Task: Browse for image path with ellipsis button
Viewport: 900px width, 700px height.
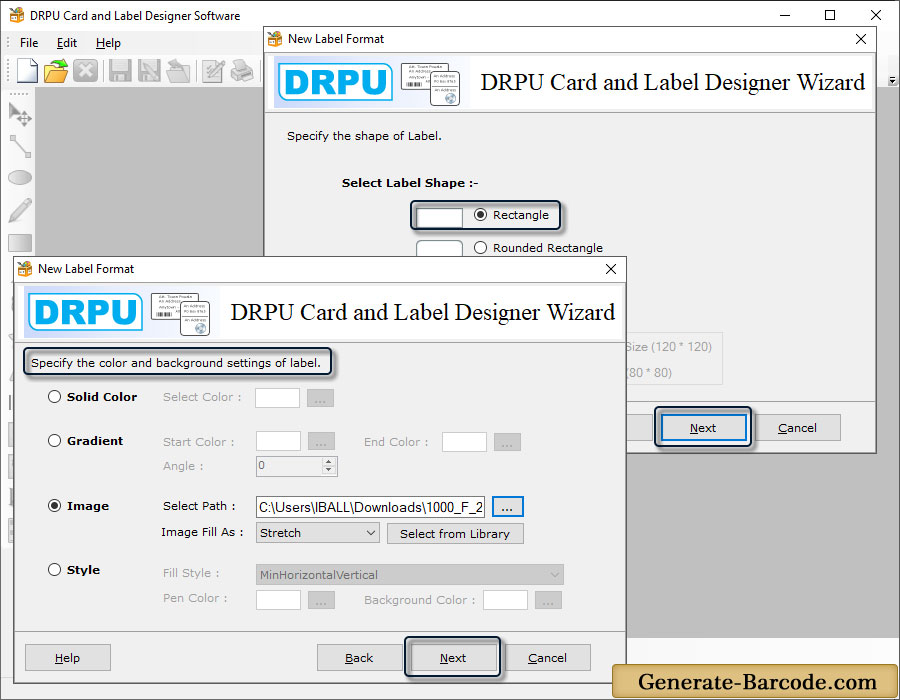Action: click(507, 507)
